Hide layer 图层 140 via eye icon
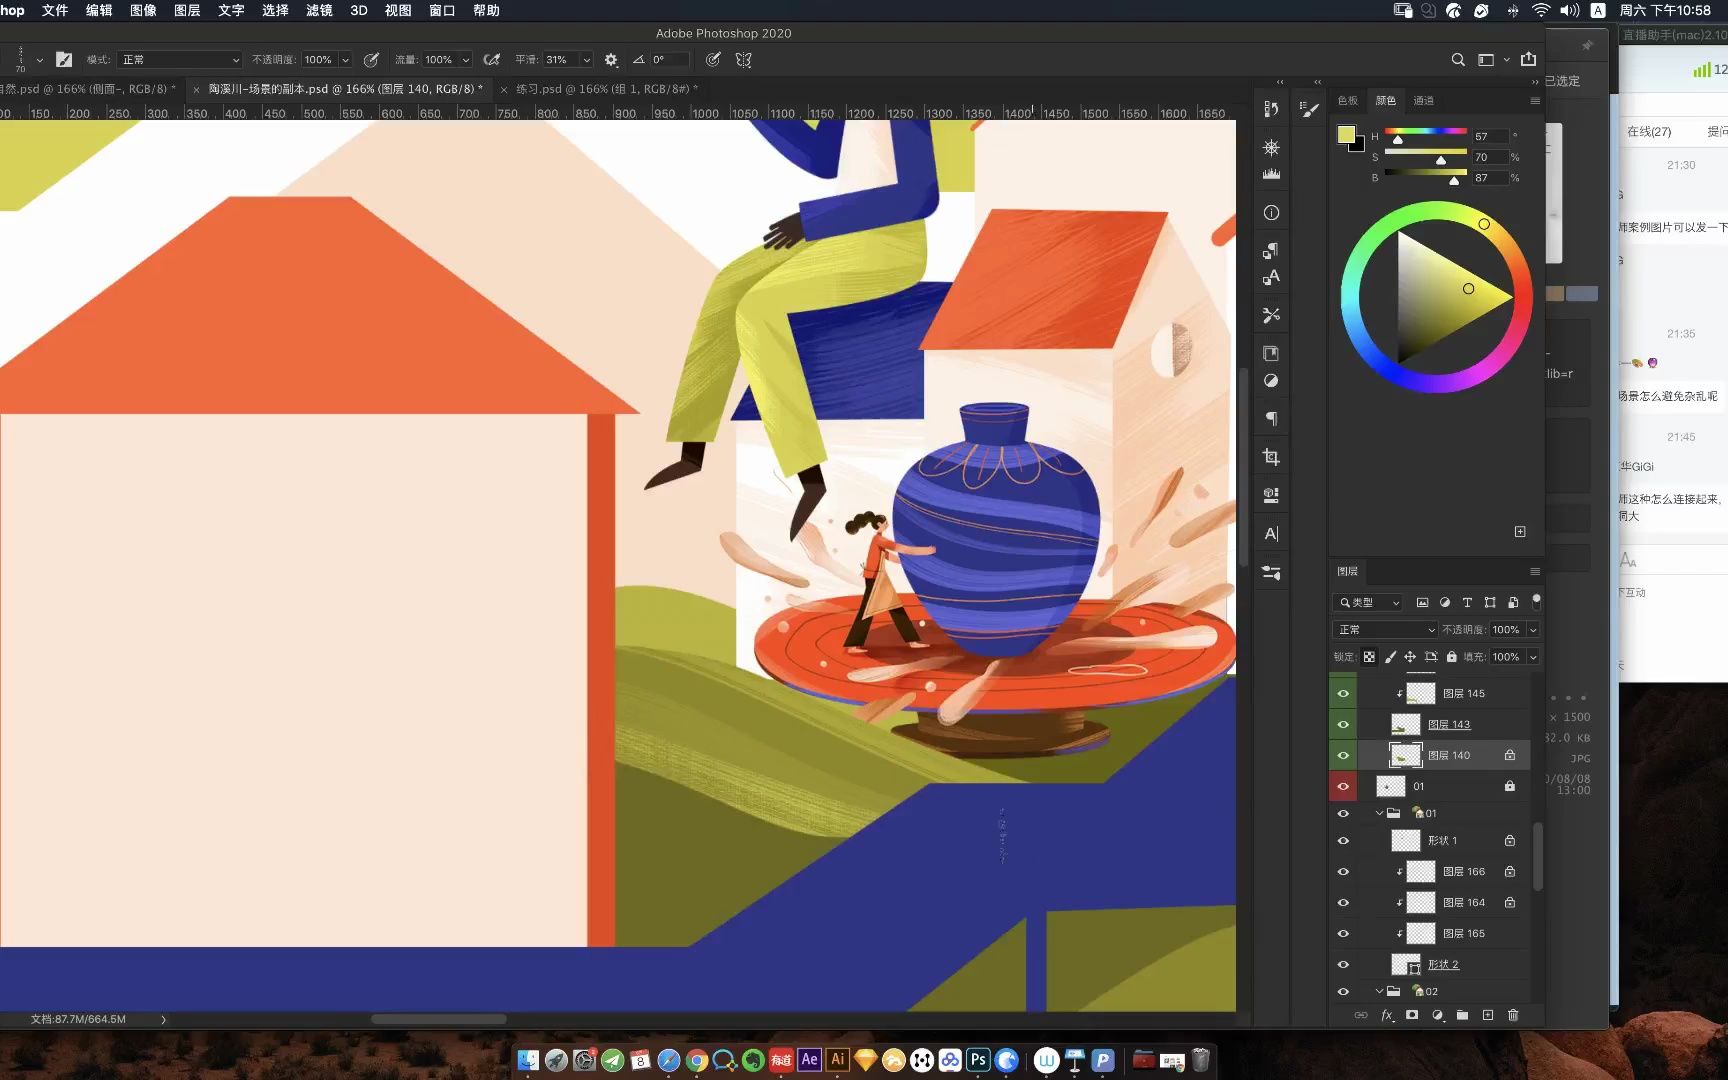The width and height of the screenshot is (1728, 1080). (1343, 755)
